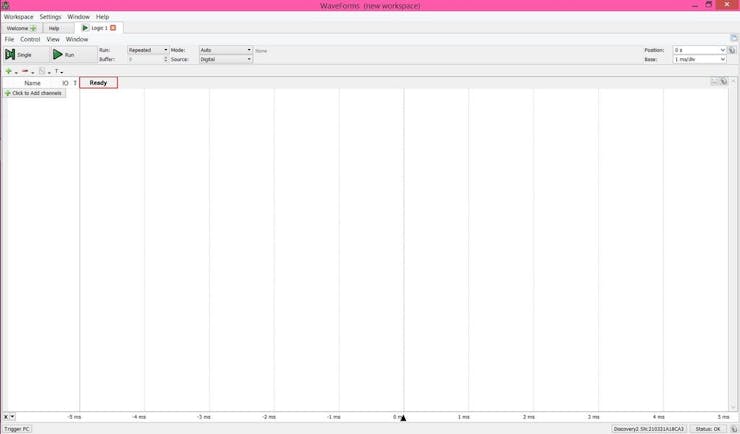Click the play icon on Logic 1 tab
740x434 pixels.
[85, 28]
